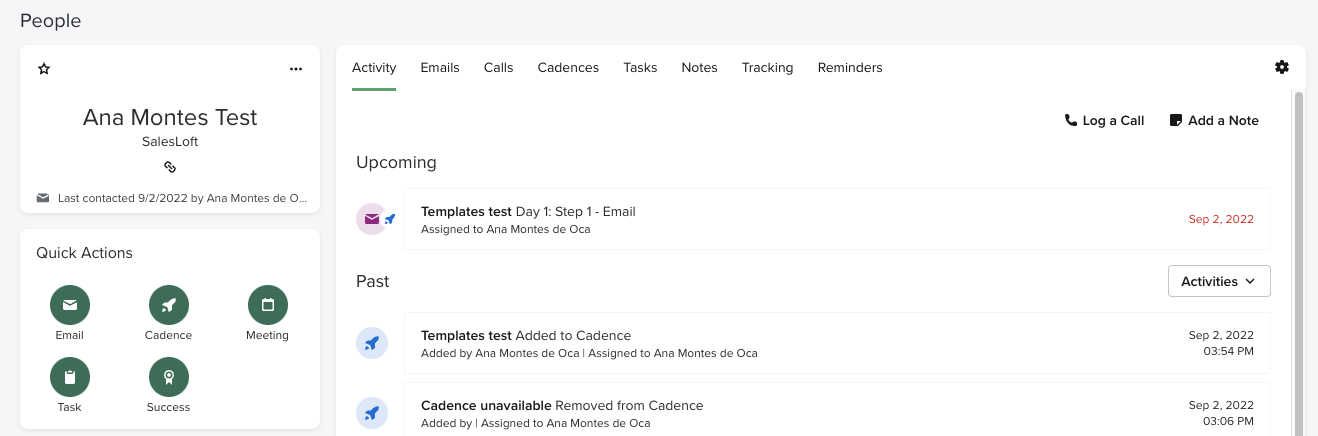Open the three-dot more options menu

tap(295, 69)
